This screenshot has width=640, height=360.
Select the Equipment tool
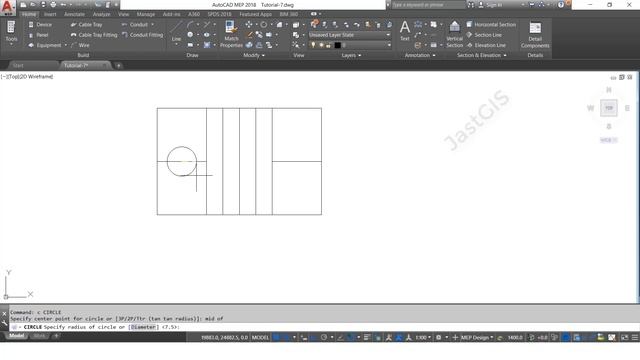click(44, 45)
